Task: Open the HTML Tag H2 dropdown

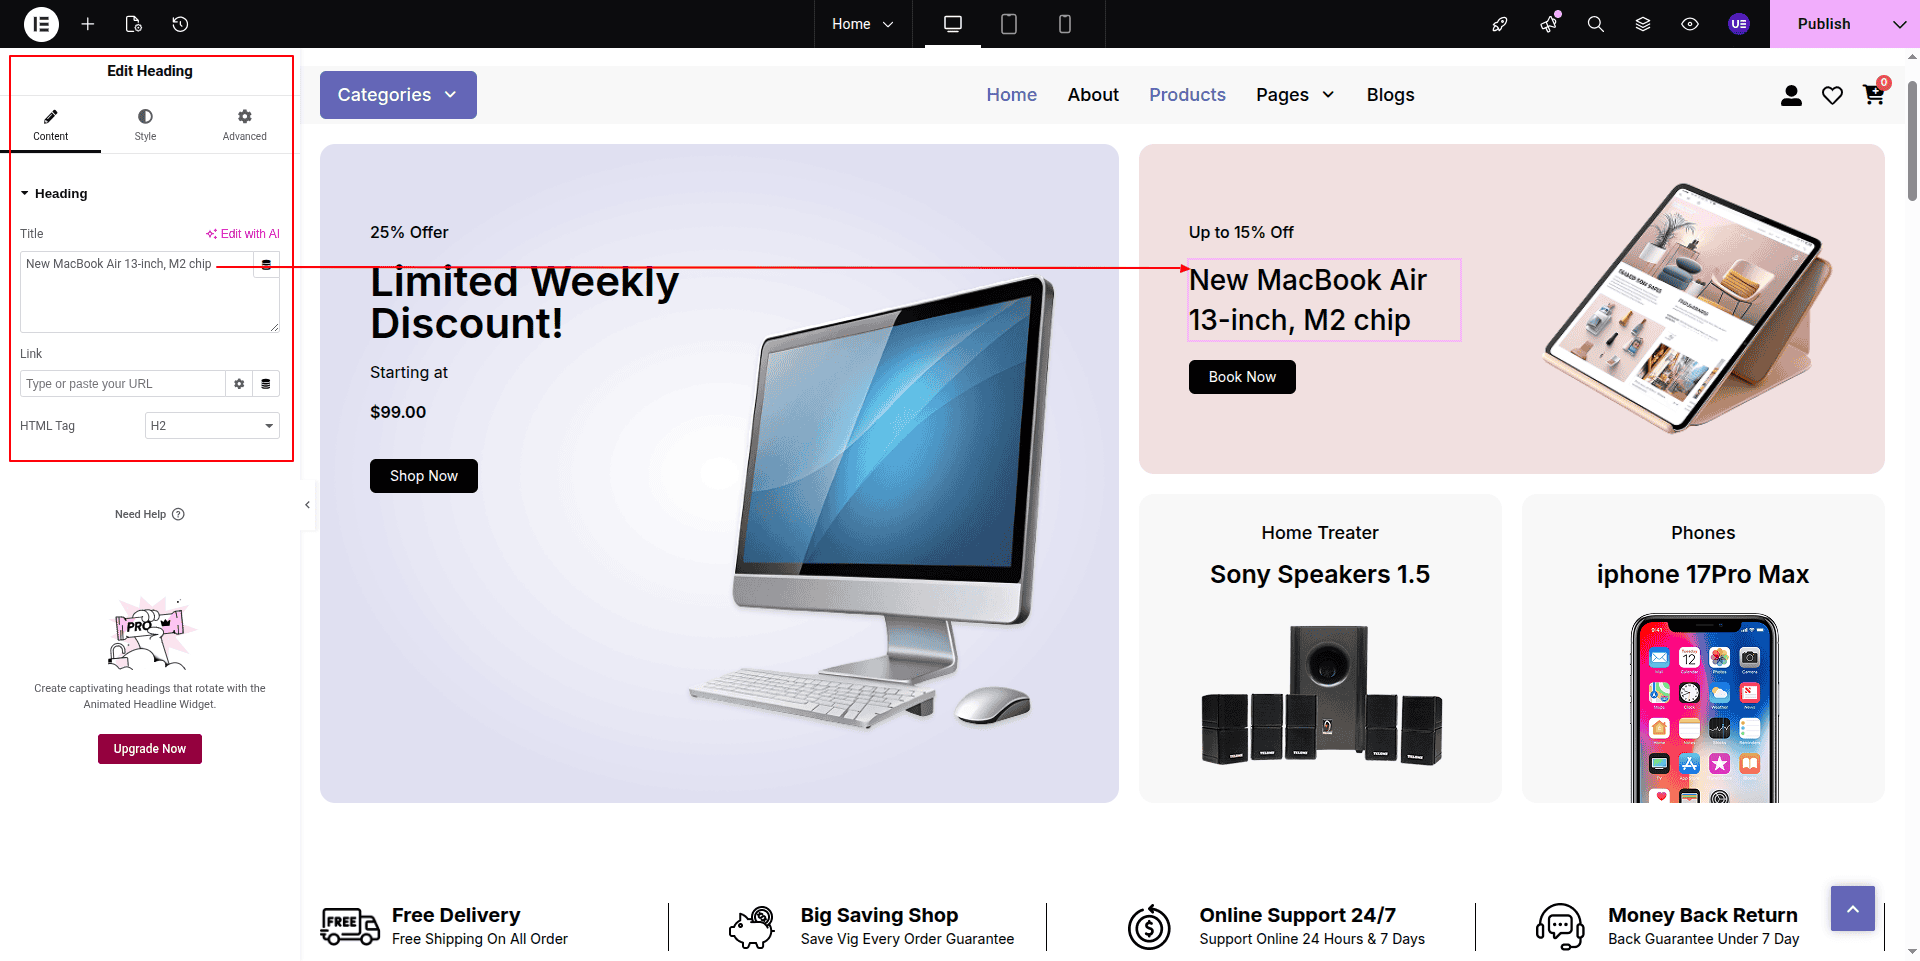Action: 212,426
